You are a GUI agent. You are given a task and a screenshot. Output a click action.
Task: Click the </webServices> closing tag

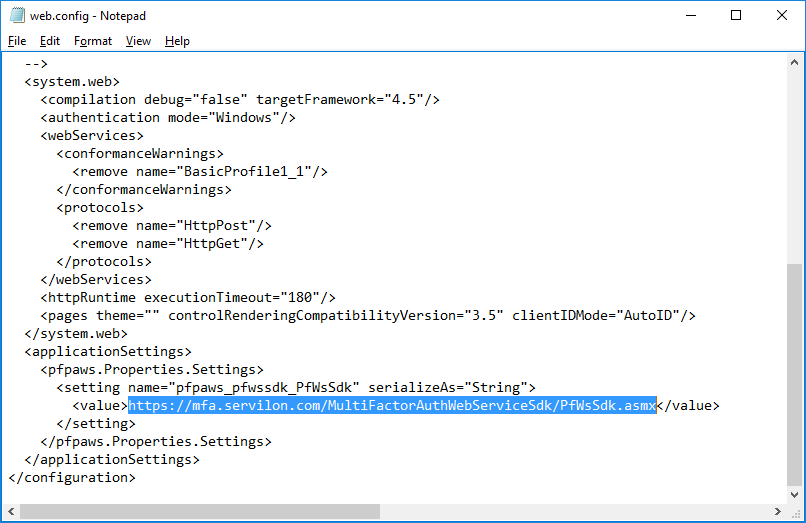pyautogui.click(x=96, y=279)
